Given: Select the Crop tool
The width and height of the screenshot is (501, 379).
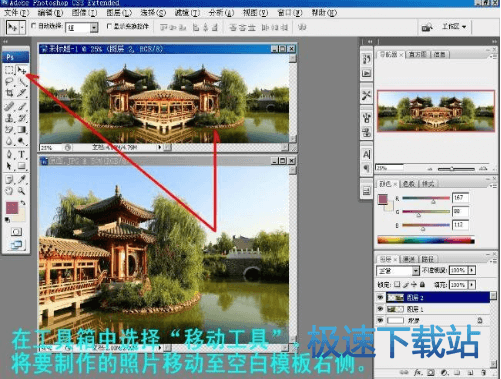Looking at the screenshot, I should (x=9, y=93).
